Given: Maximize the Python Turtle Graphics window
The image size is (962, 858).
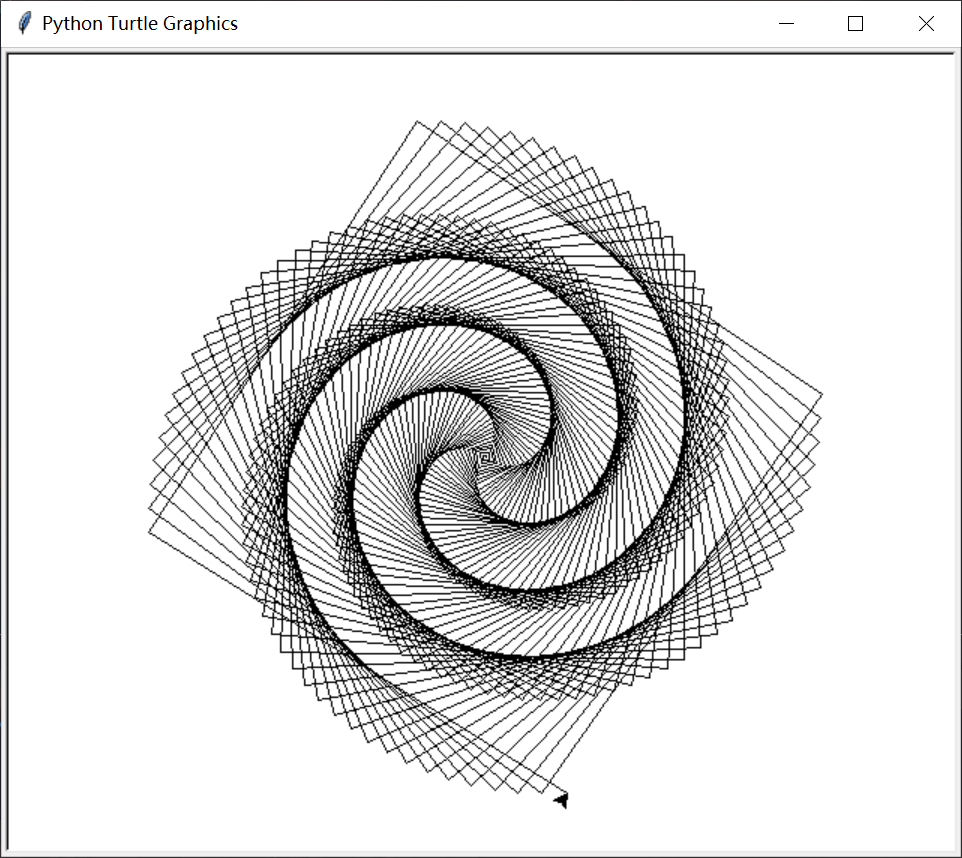Looking at the screenshot, I should tap(855, 23).
